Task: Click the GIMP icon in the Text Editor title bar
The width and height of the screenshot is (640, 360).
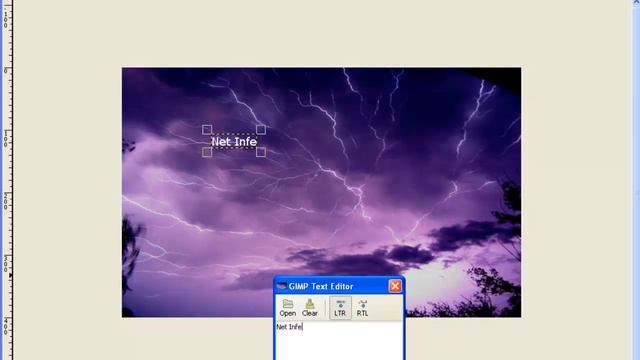Action: 282,286
